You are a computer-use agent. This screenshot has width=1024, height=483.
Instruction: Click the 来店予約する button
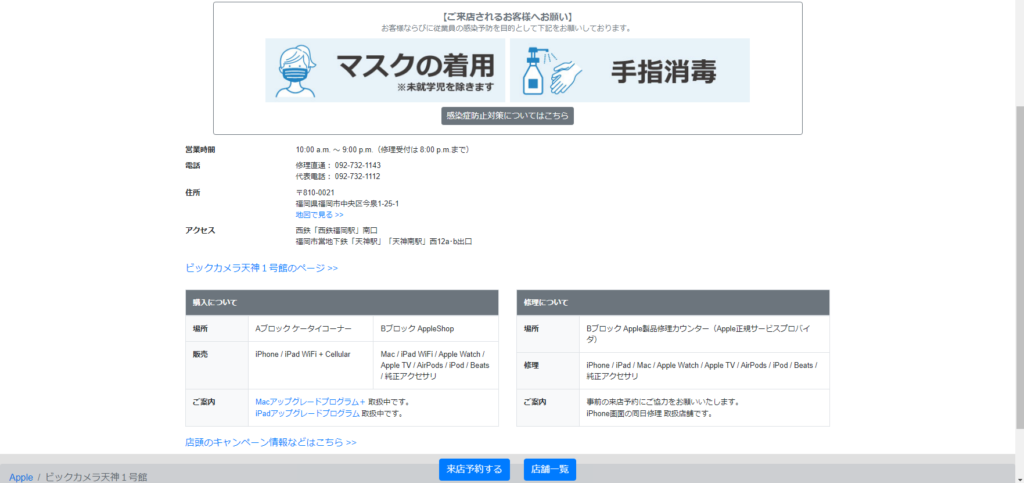[x=475, y=469]
